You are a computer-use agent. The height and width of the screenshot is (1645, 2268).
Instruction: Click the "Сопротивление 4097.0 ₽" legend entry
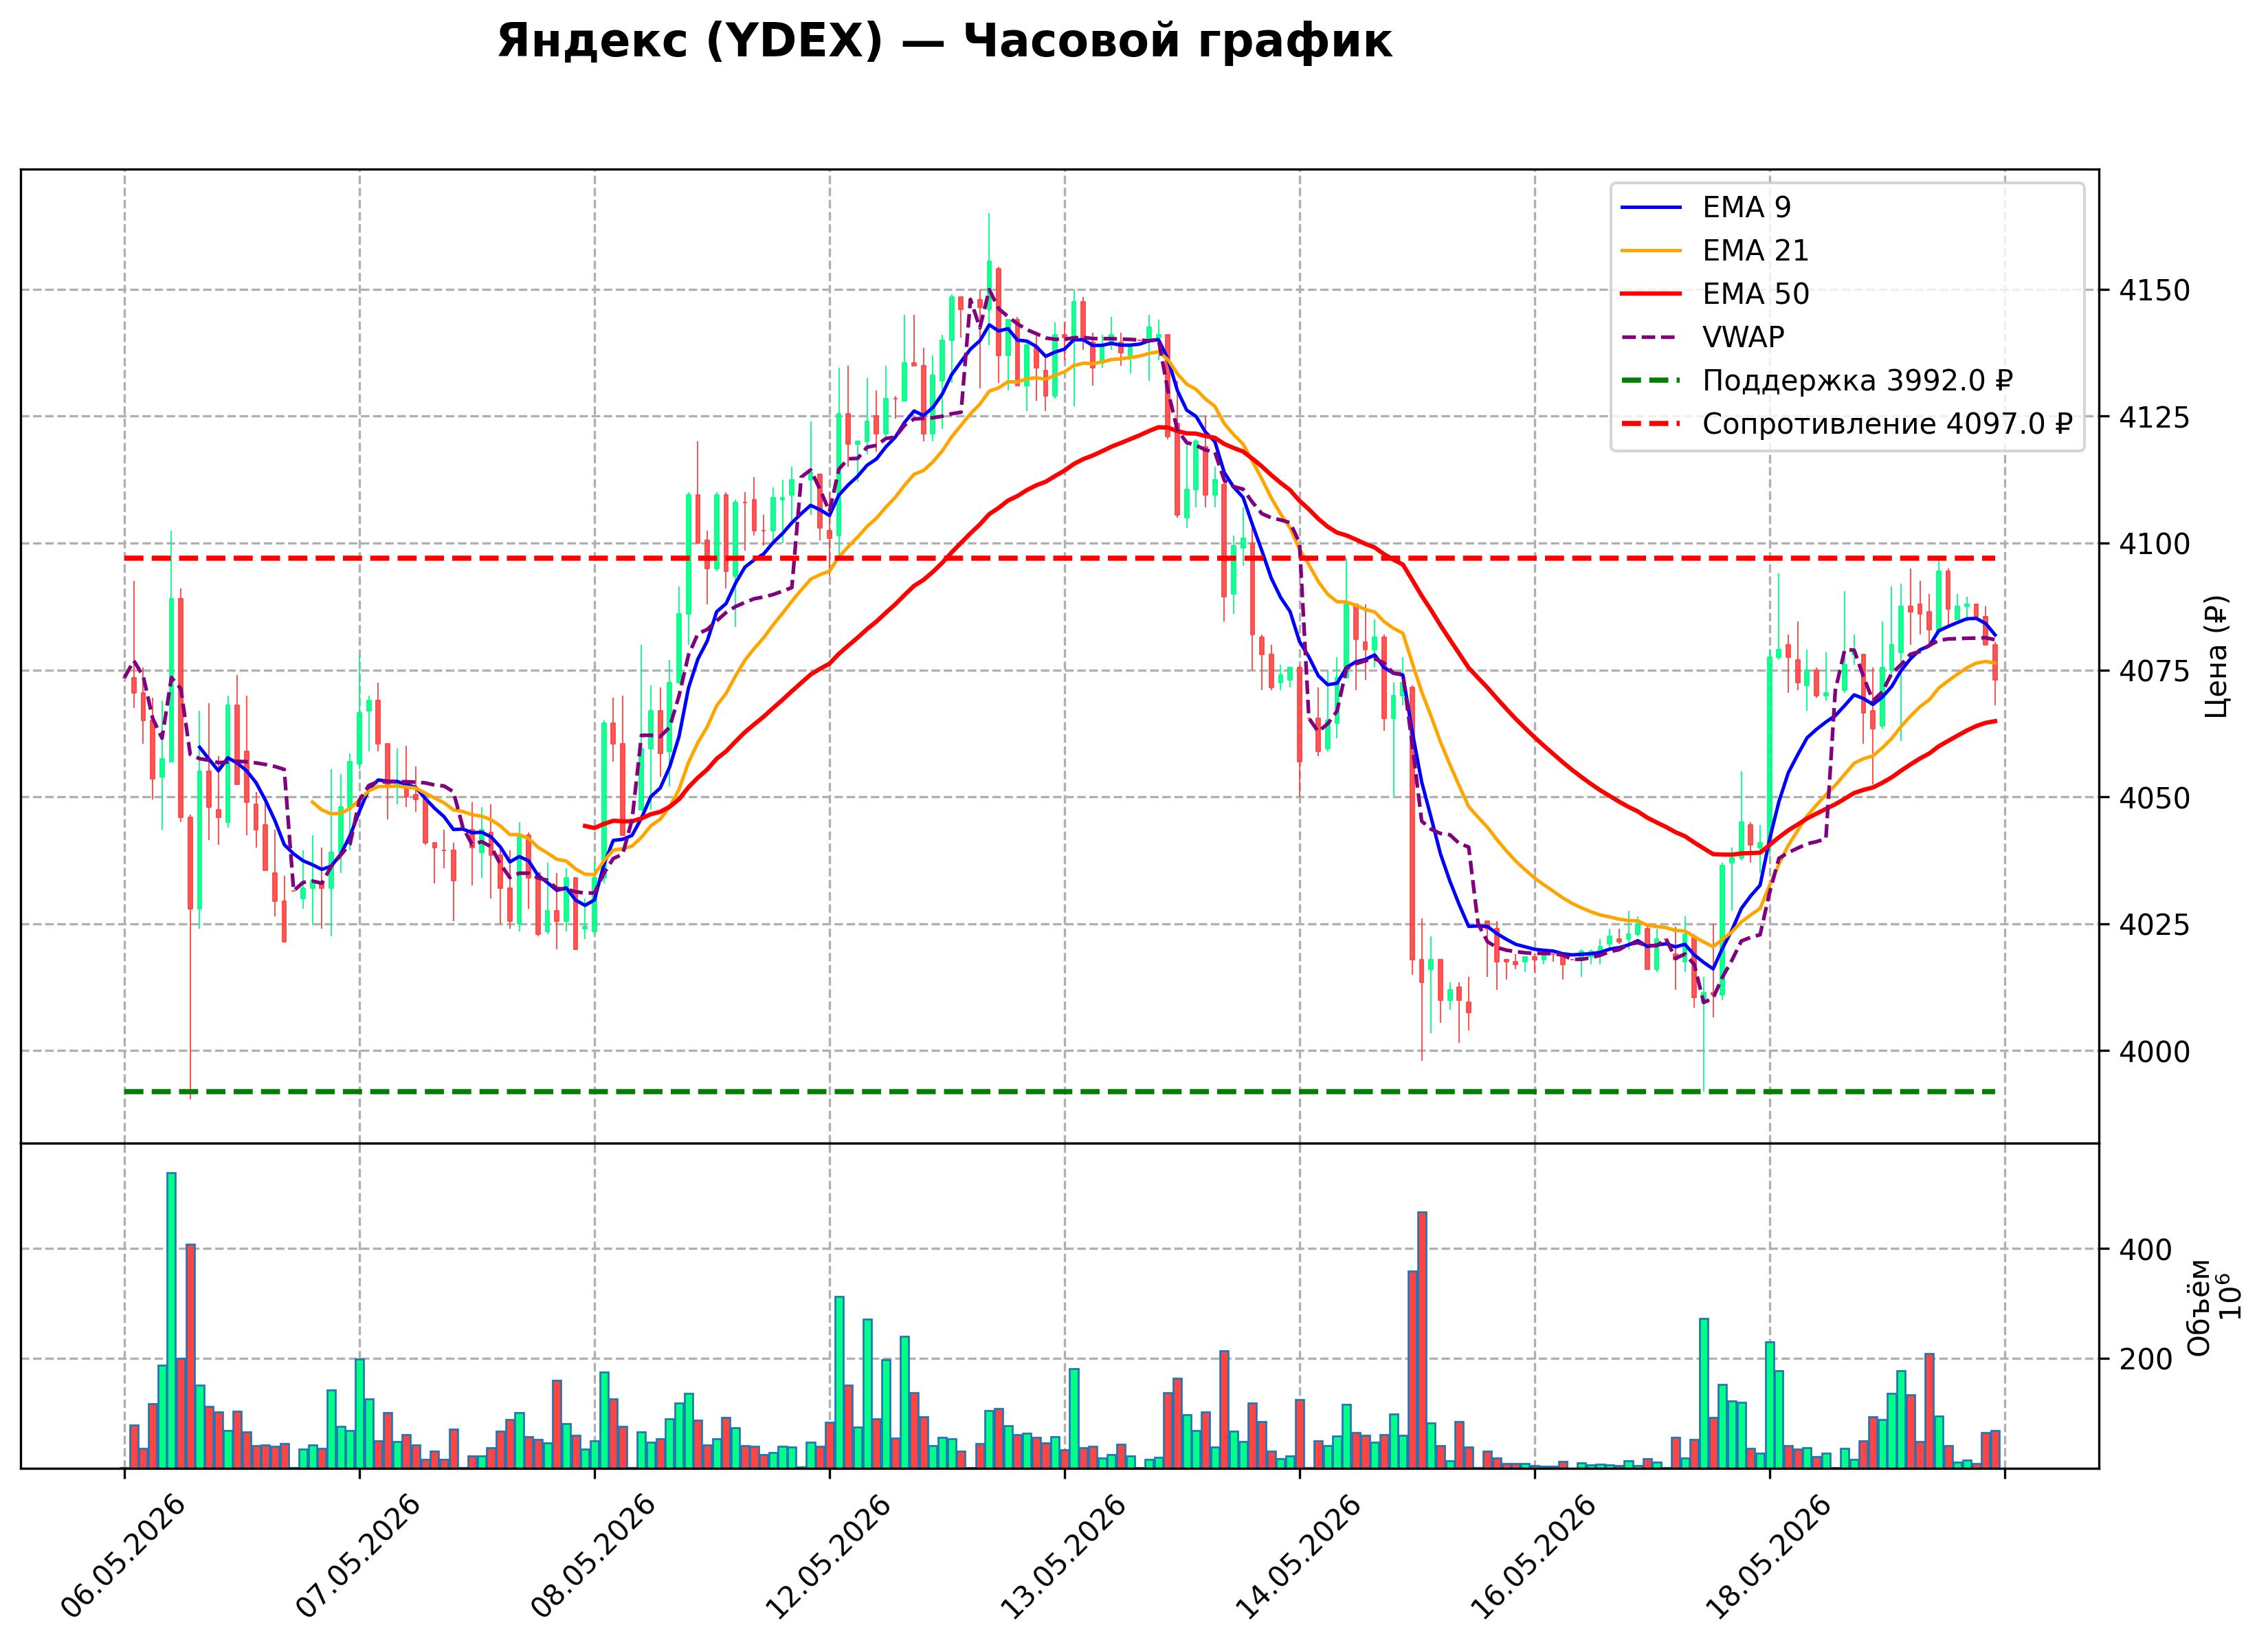pyautogui.click(x=1847, y=424)
